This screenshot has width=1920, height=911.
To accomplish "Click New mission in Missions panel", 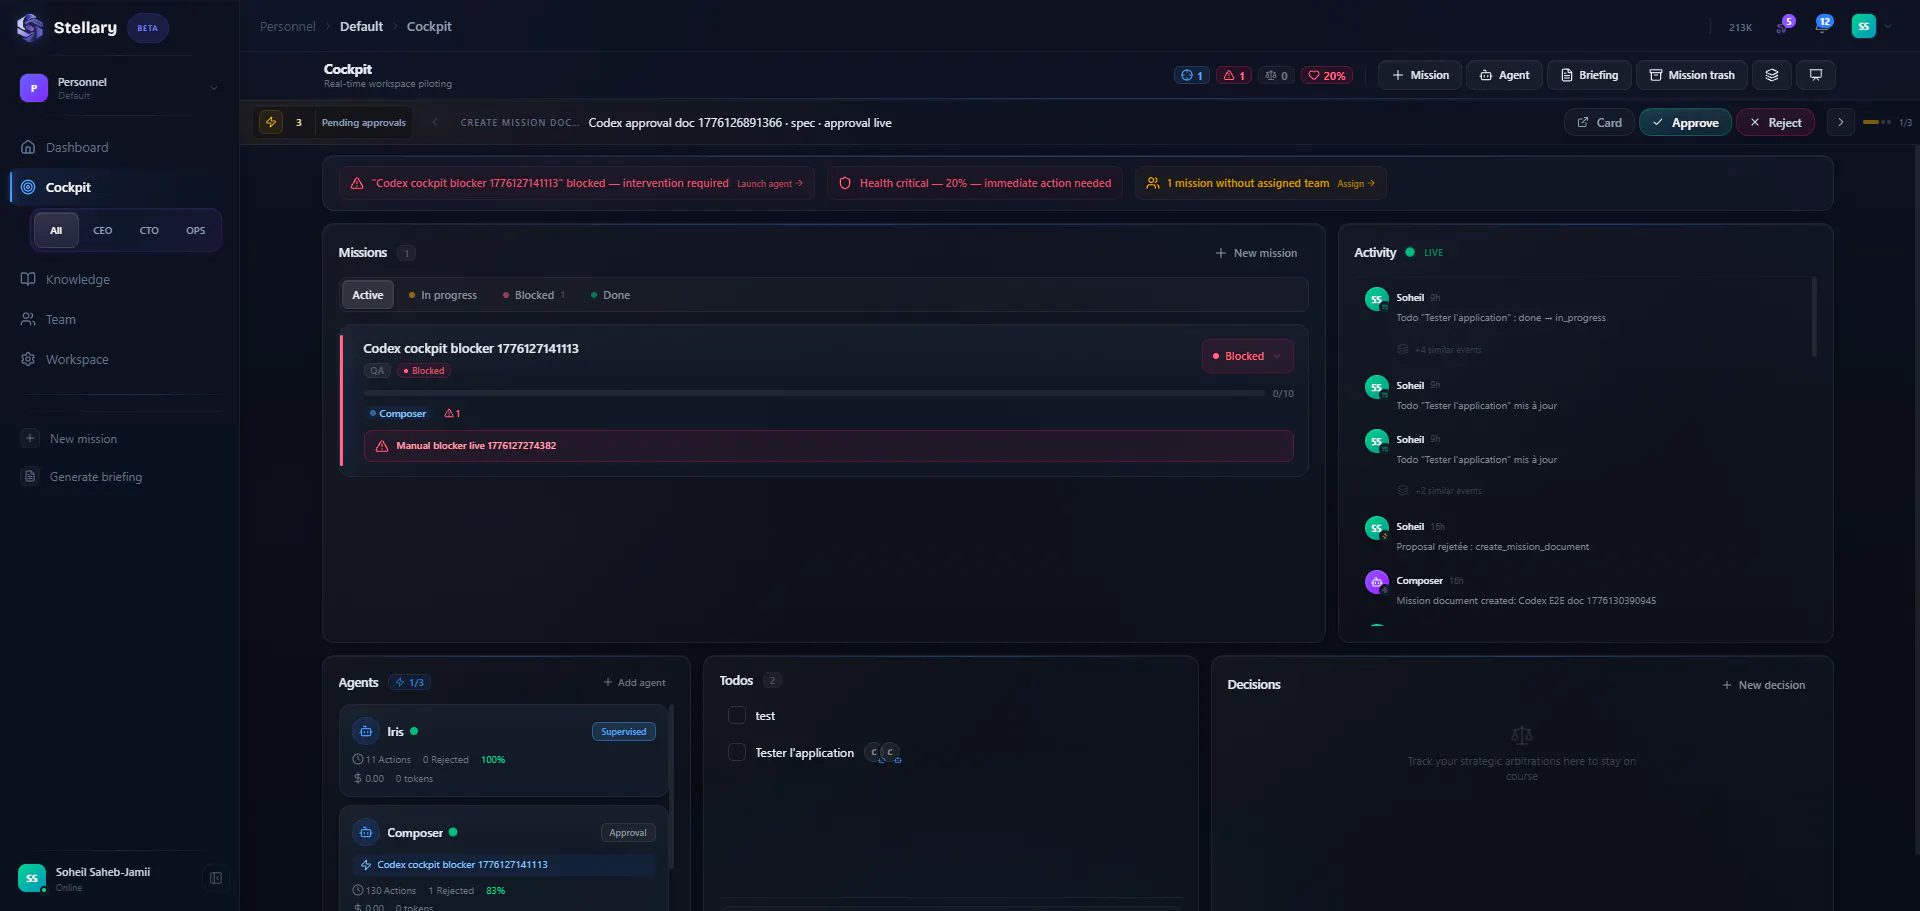I will point(1256,253).
